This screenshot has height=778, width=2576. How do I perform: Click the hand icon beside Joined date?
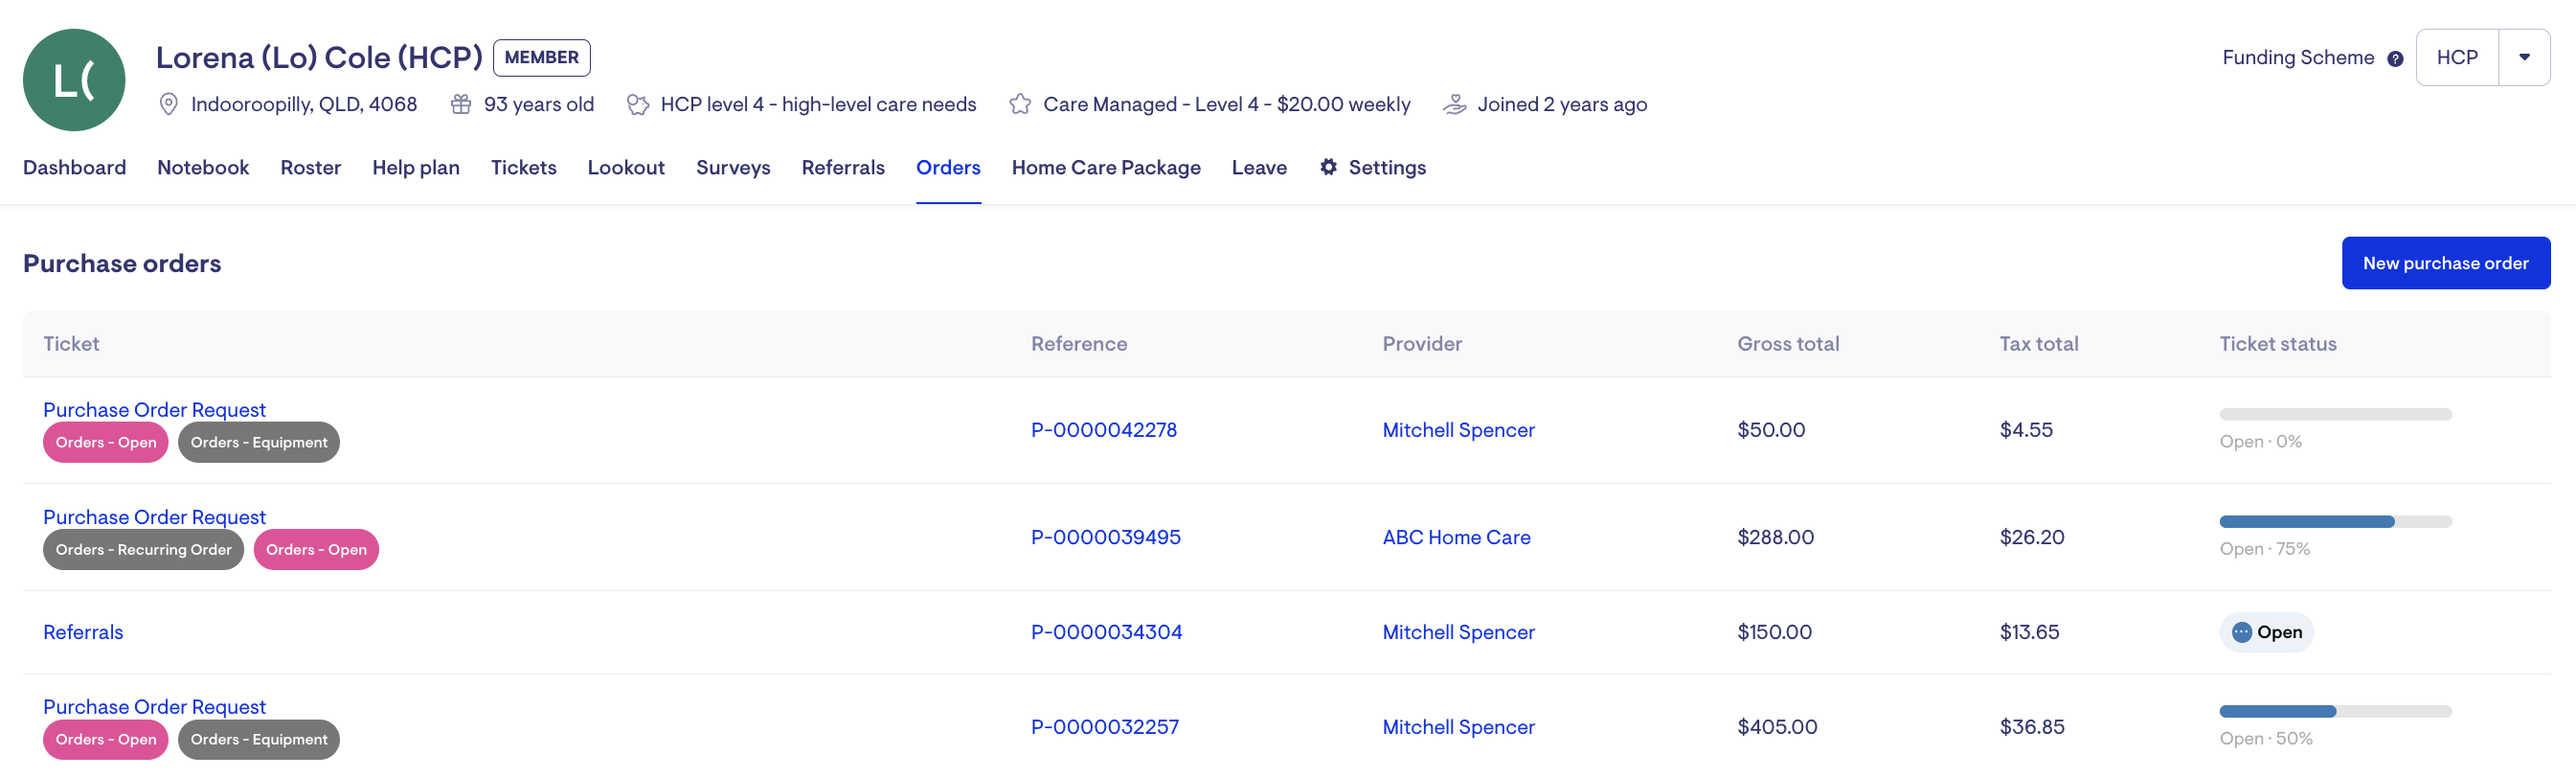1455,104
